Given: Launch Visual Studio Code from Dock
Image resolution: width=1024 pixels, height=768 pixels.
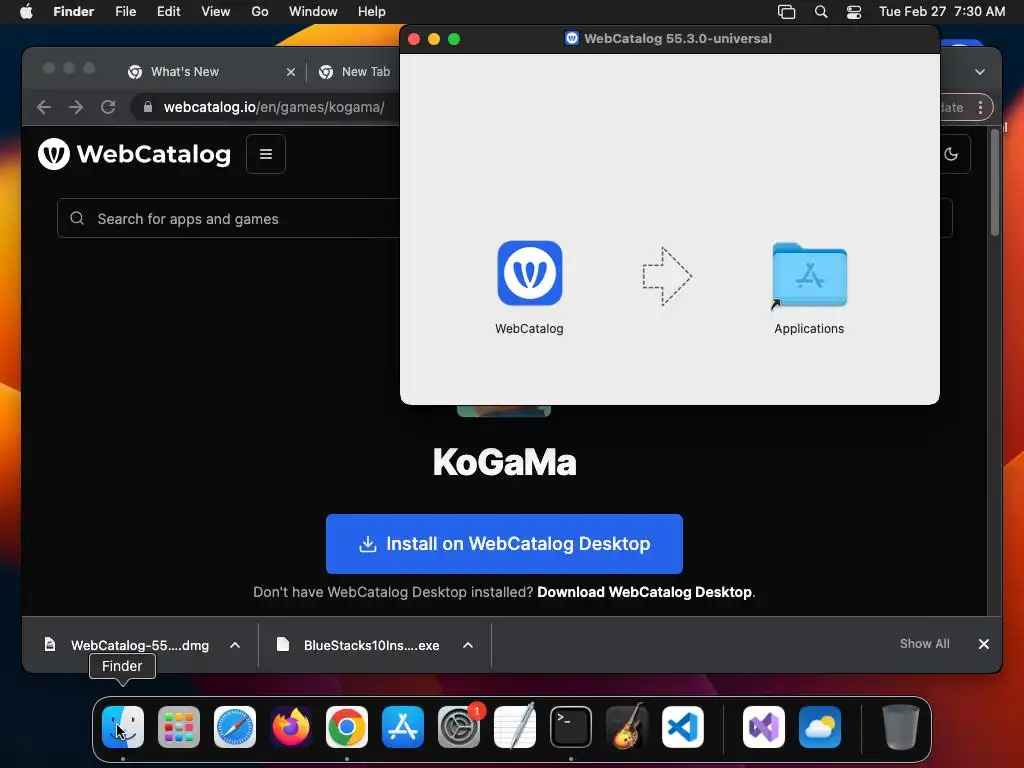Looking at the screenshot, I should click(x=683, y=727).
